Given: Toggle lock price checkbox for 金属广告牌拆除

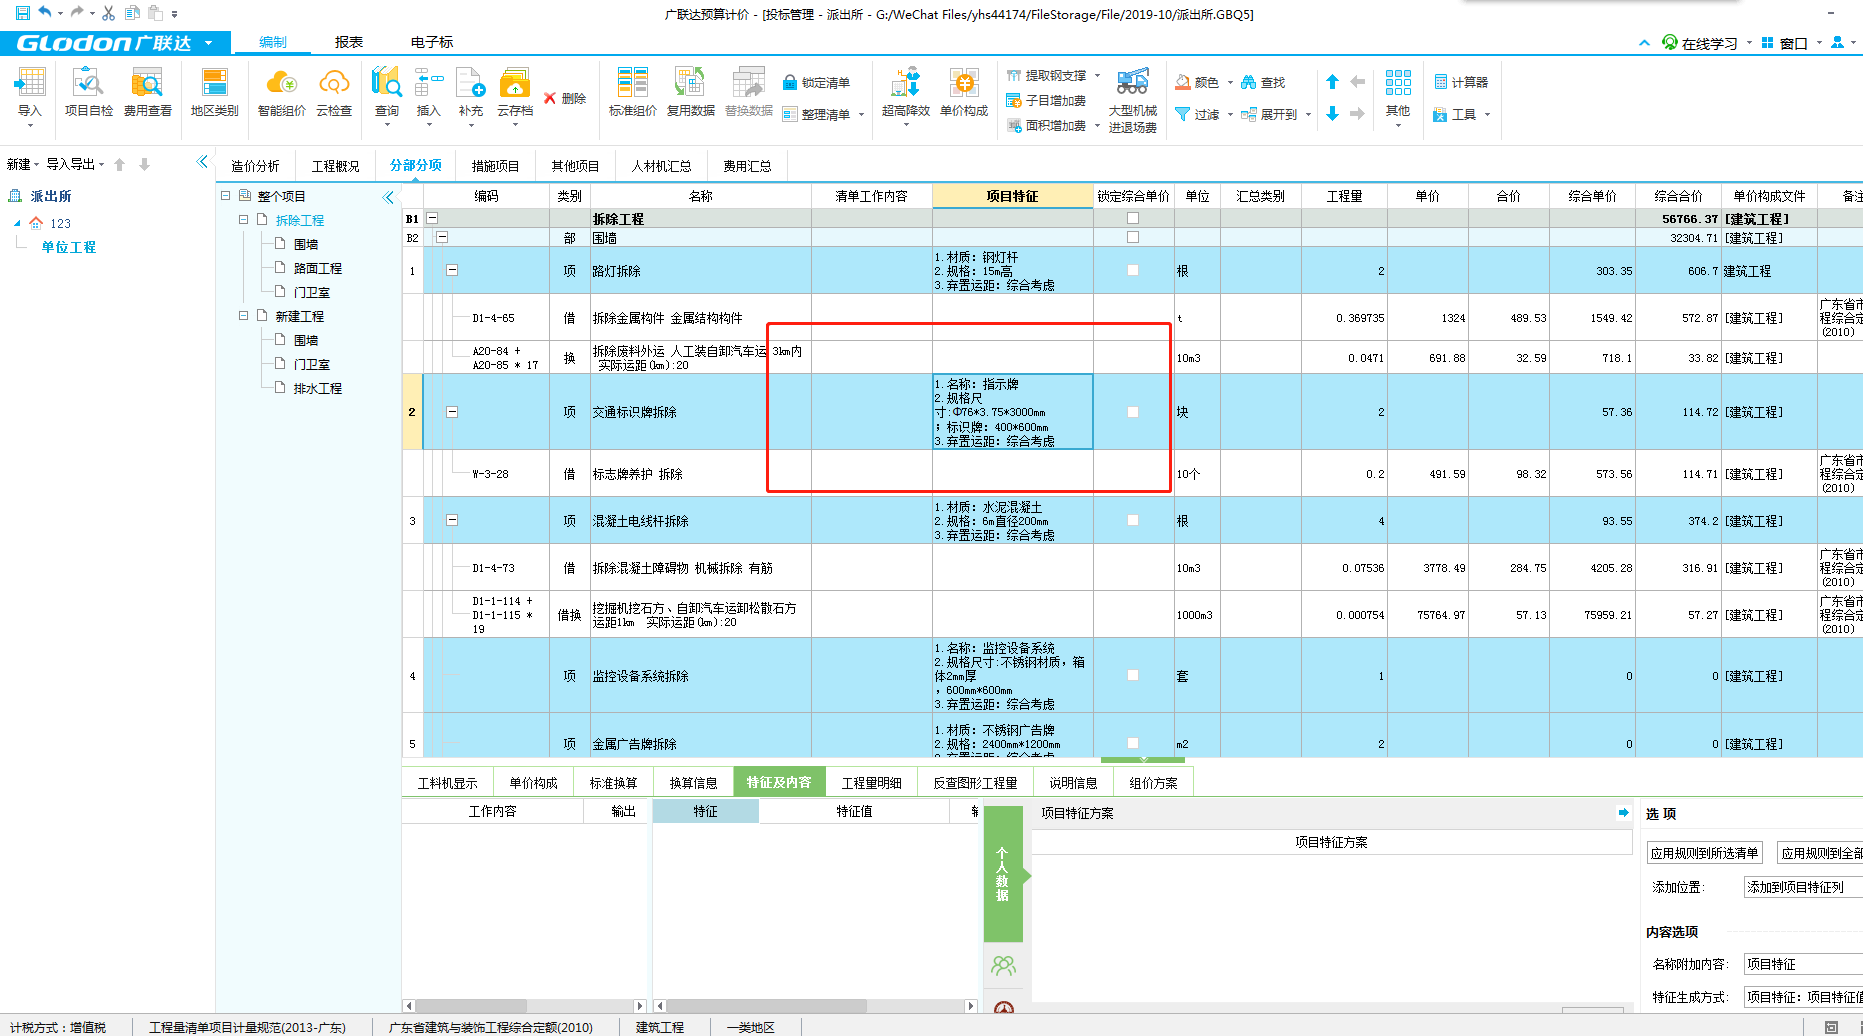Looking at the screenshot, I should 1133,743.
